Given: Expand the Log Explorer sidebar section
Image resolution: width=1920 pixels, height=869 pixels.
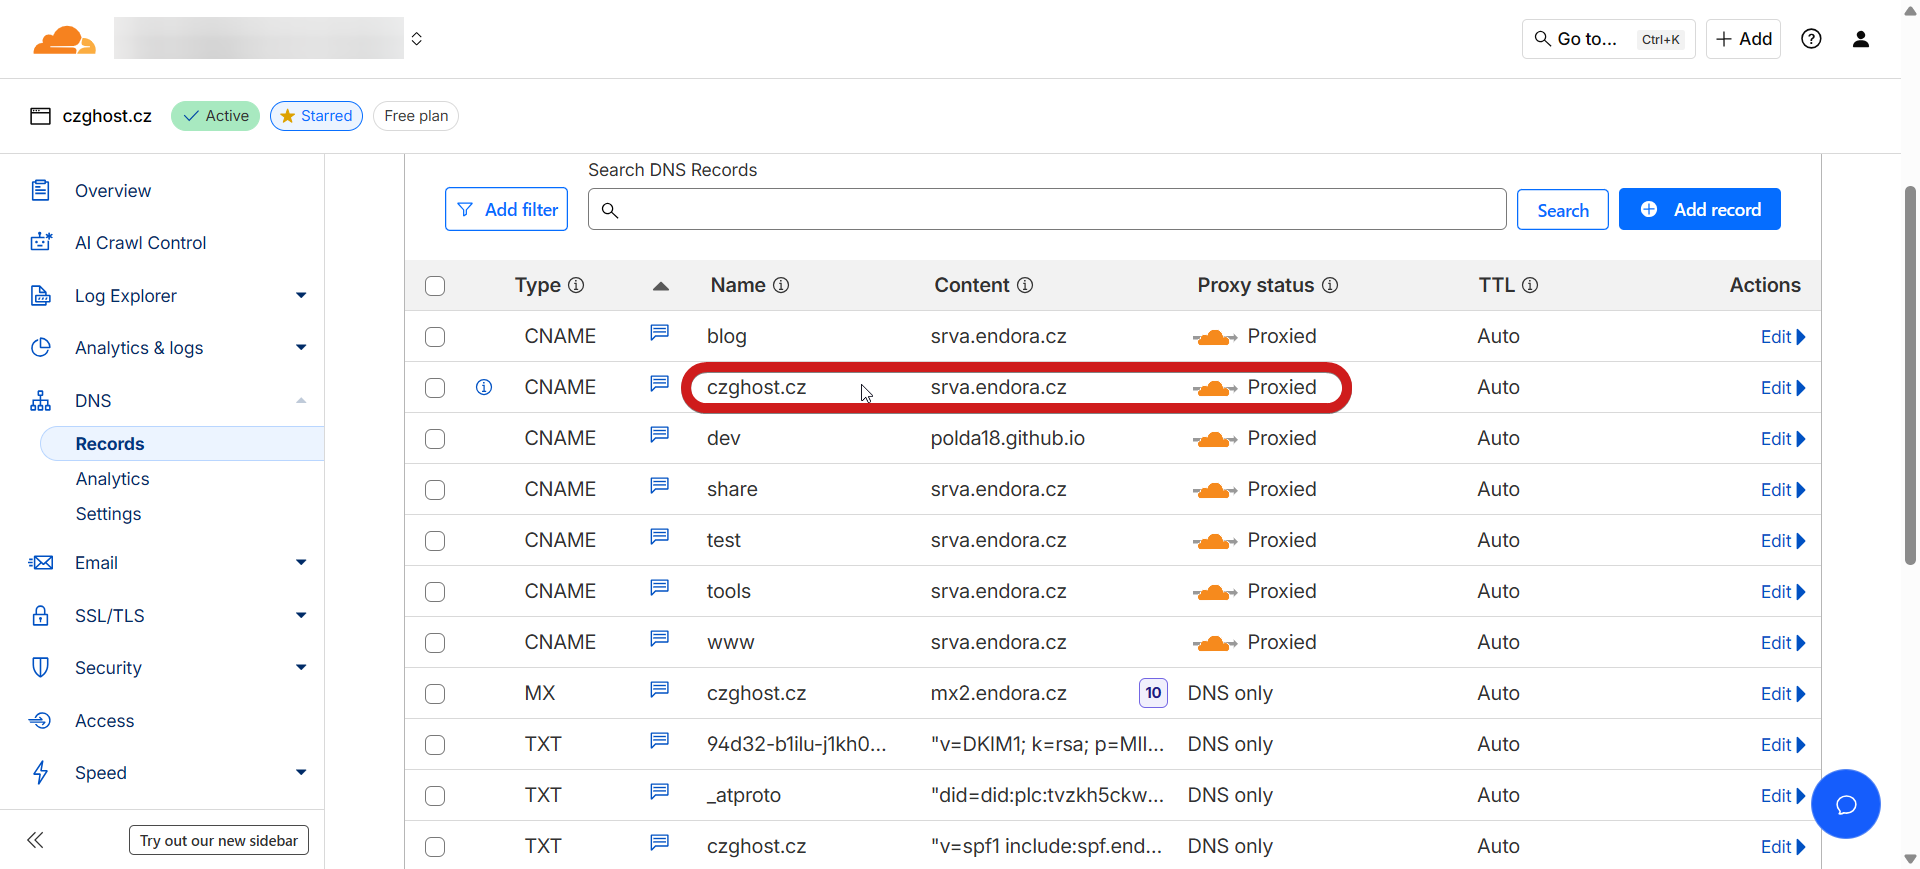Looking at the screenshot, I should [x=301, y=296].
